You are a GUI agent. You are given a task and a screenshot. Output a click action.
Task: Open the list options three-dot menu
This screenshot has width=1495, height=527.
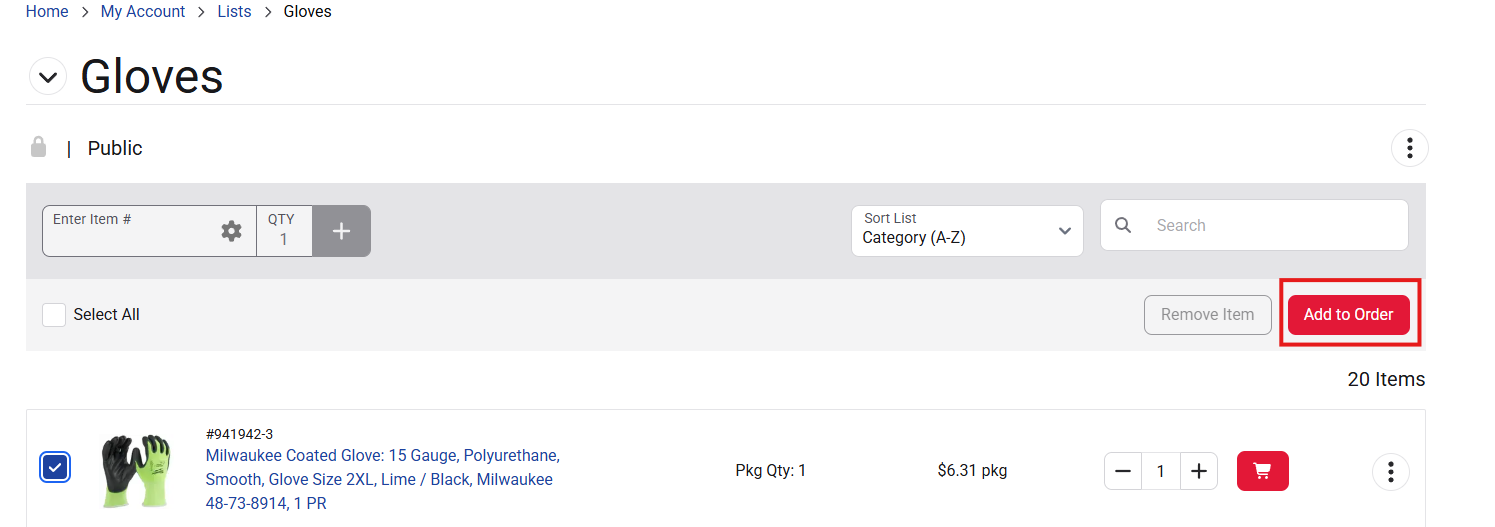pos(1409,148)
